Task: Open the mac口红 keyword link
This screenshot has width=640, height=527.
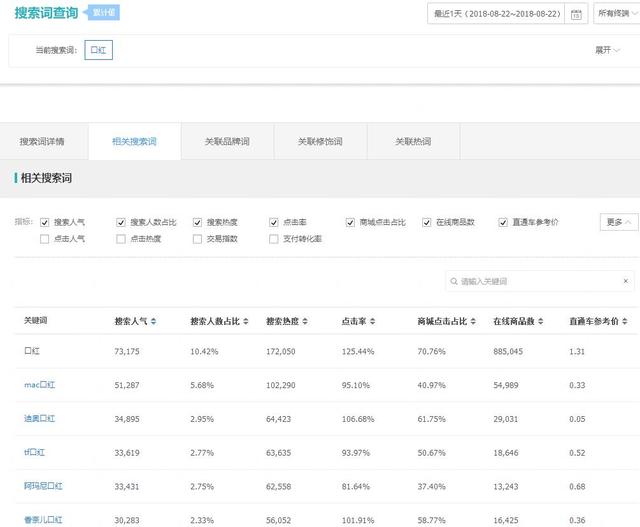Action: pos(40,385)
